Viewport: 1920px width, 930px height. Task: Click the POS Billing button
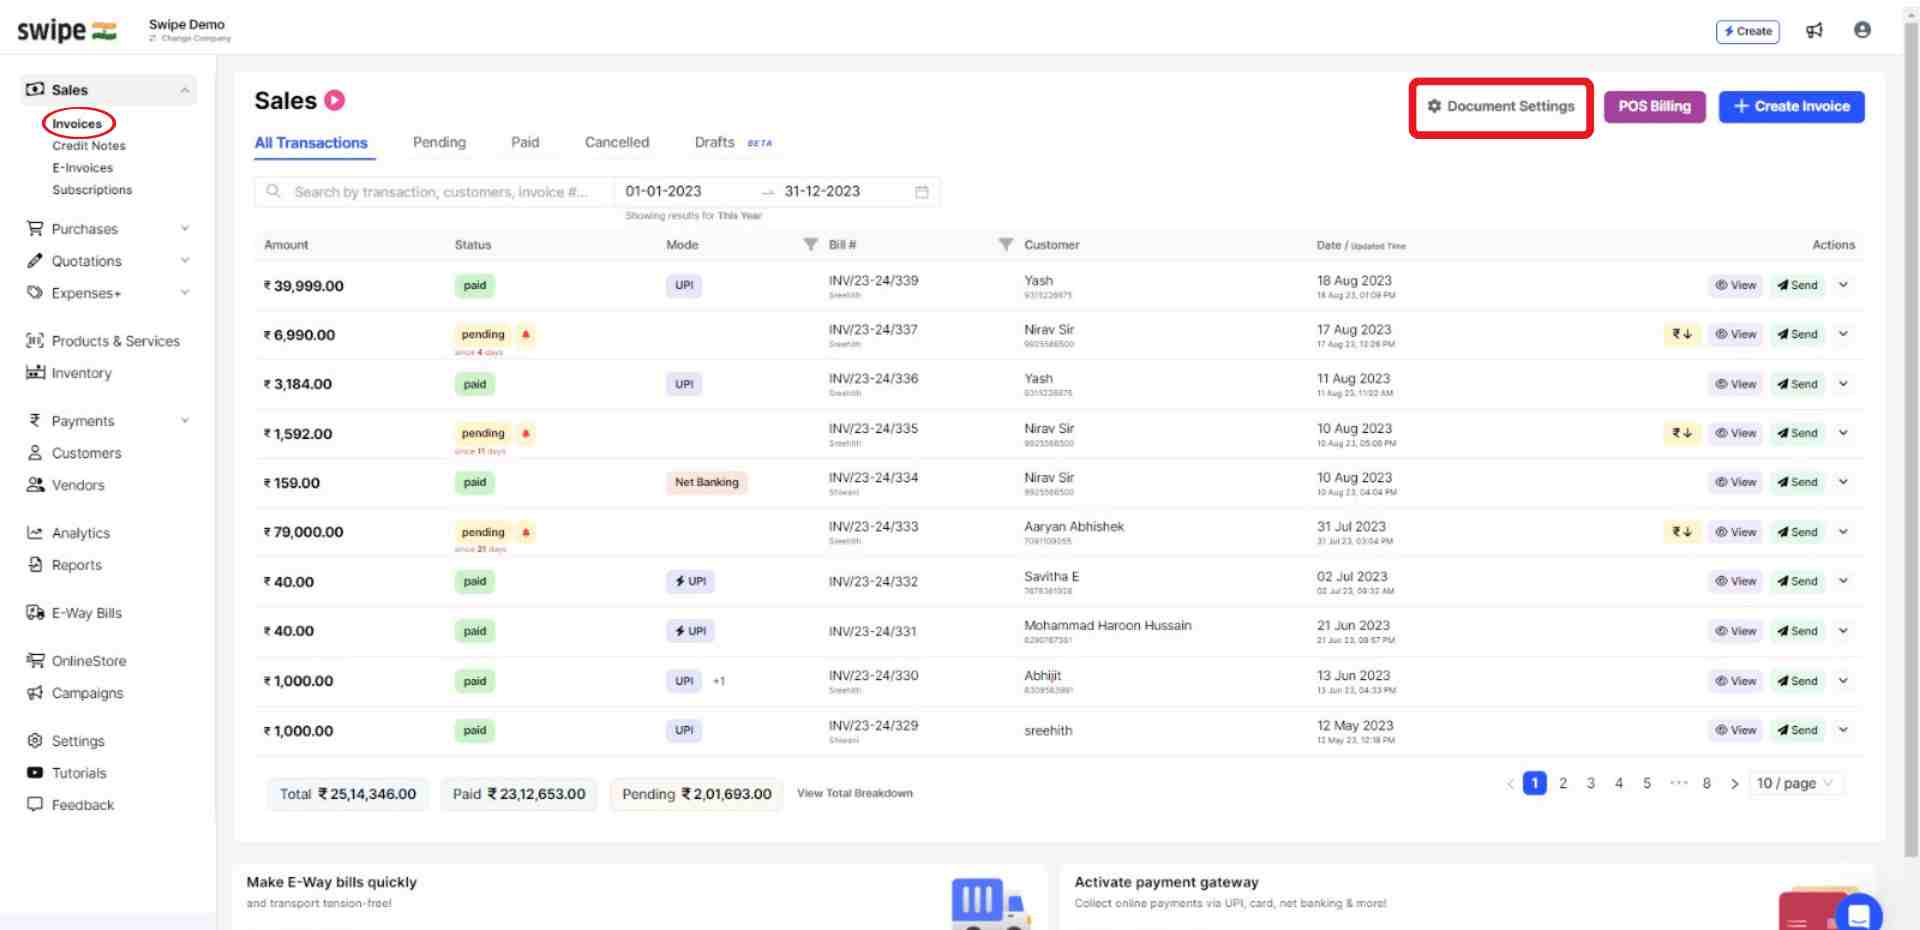(1654, 106)
